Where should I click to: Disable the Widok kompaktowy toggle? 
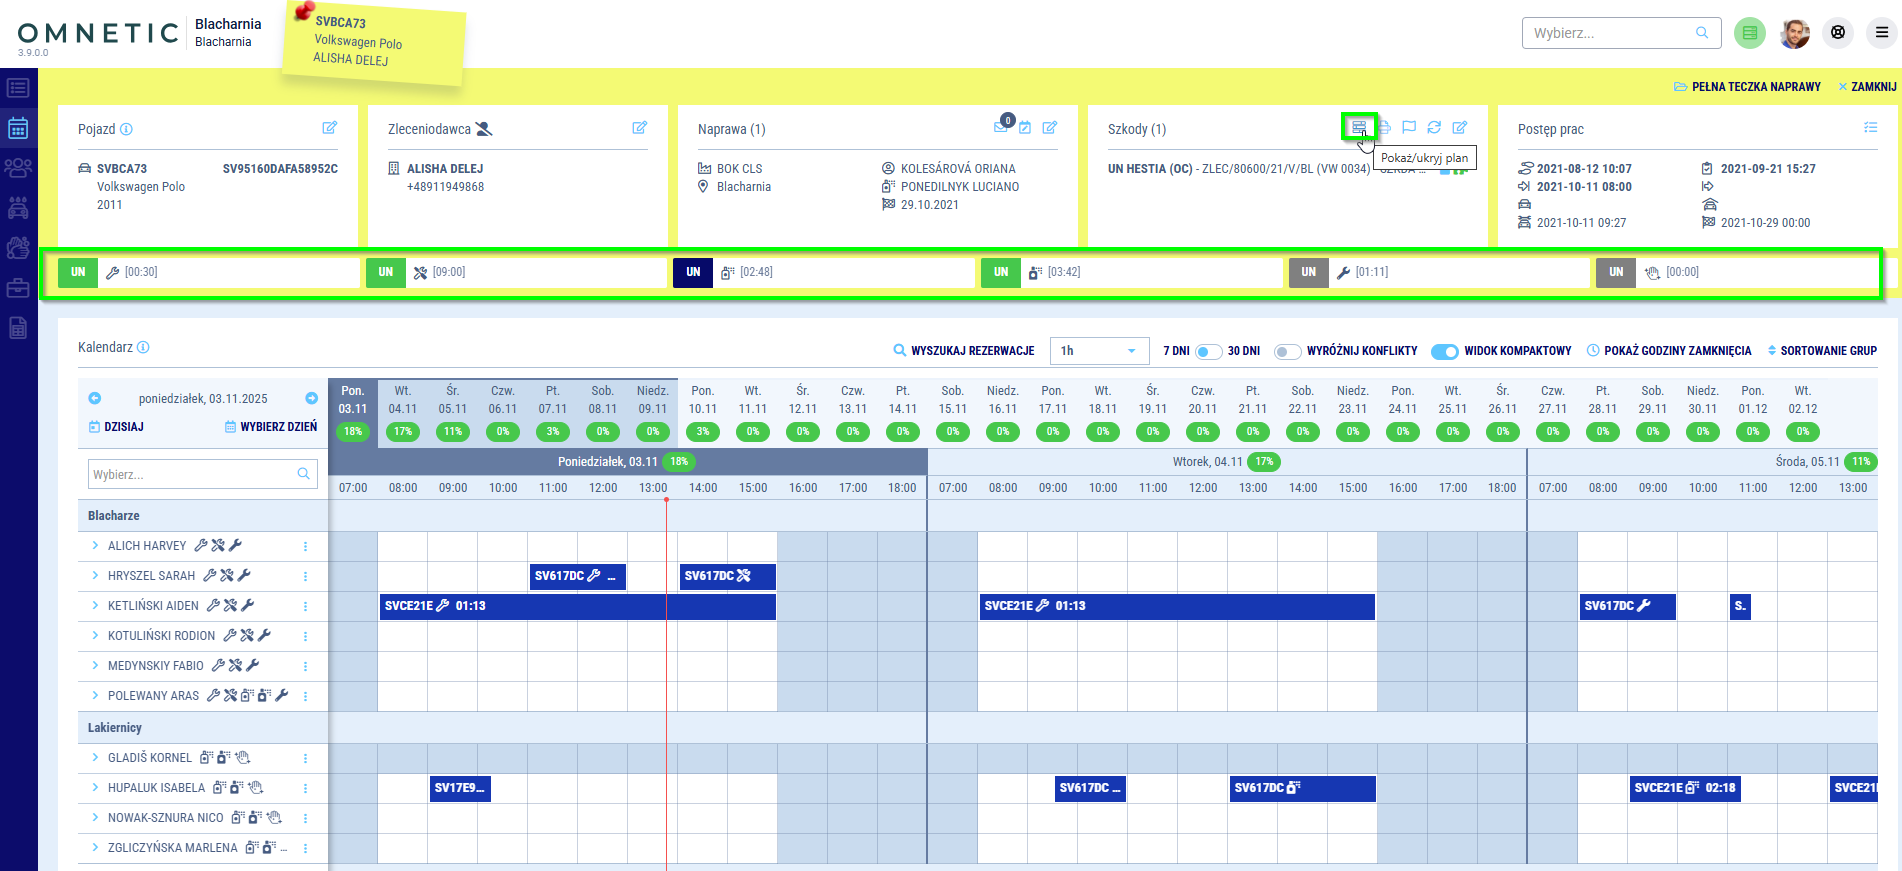1444,351
